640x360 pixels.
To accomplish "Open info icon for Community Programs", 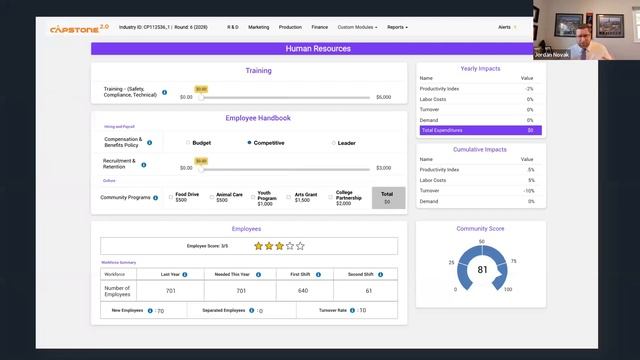I will click(156, 198).
